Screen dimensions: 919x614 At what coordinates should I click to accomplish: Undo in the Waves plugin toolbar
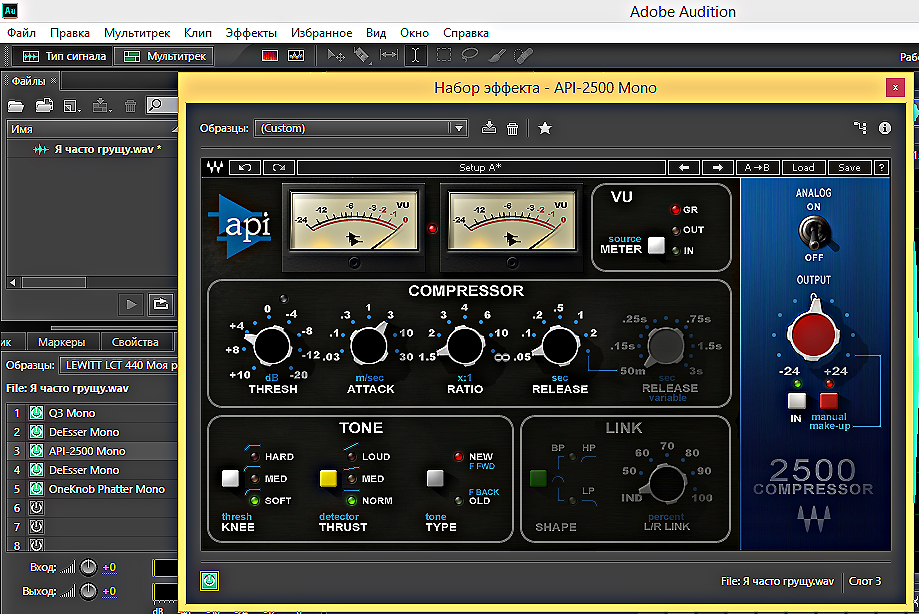tap(245, 168)
